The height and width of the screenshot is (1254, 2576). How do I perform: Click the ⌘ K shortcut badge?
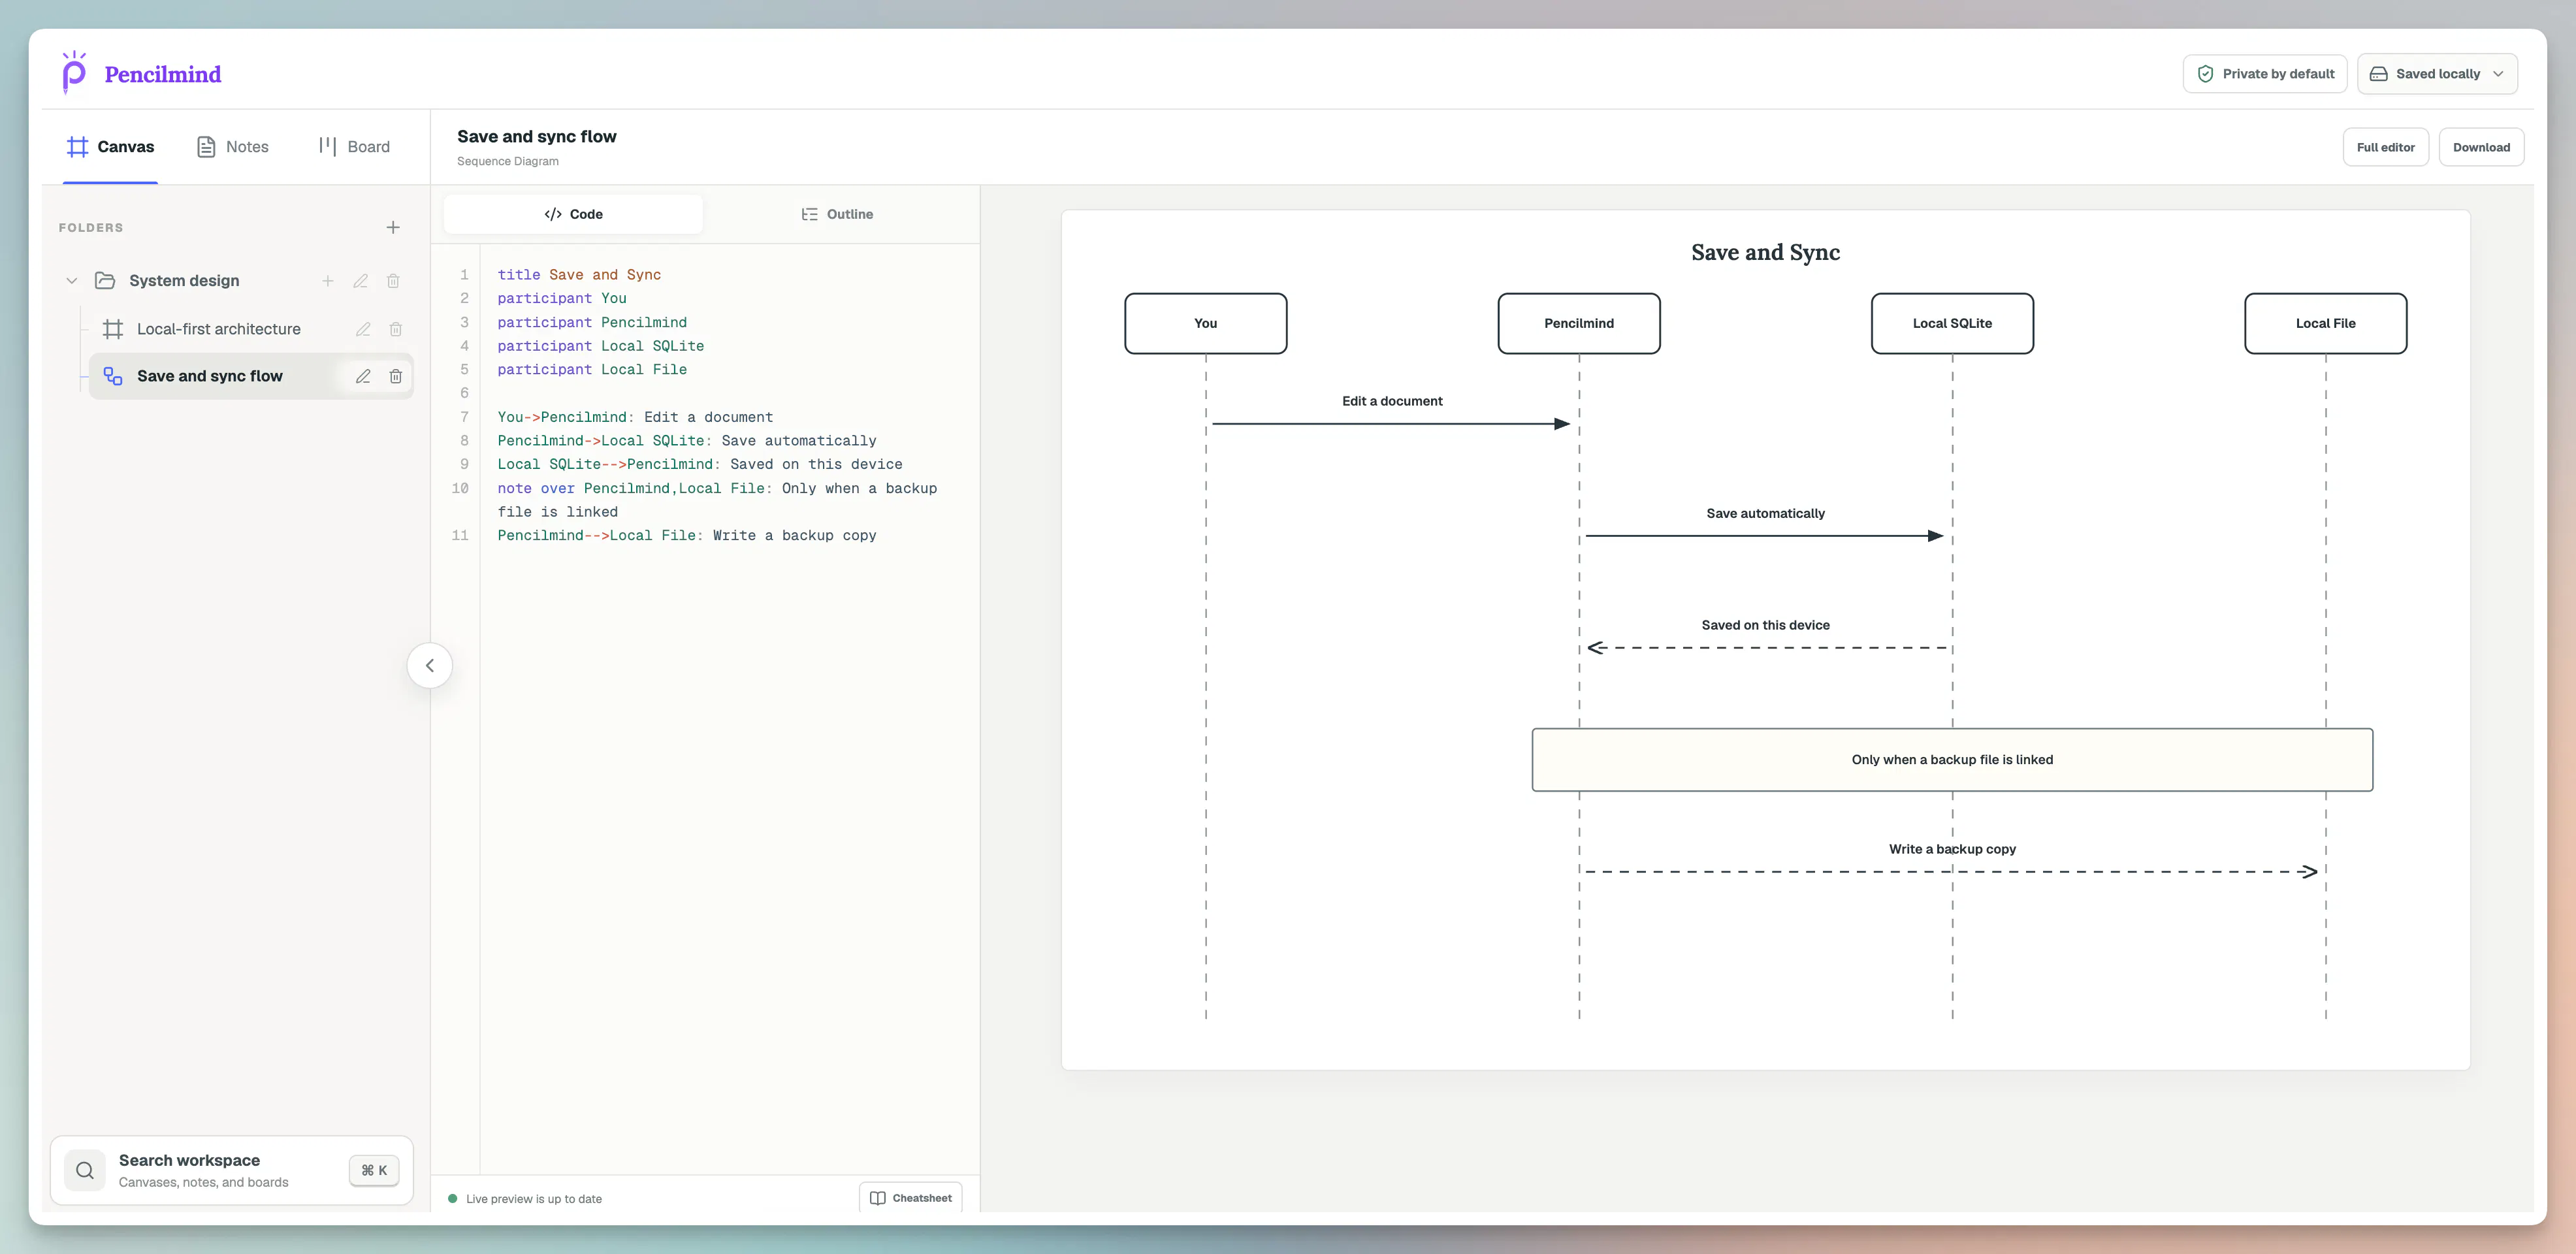click(x=374, y=1170)
